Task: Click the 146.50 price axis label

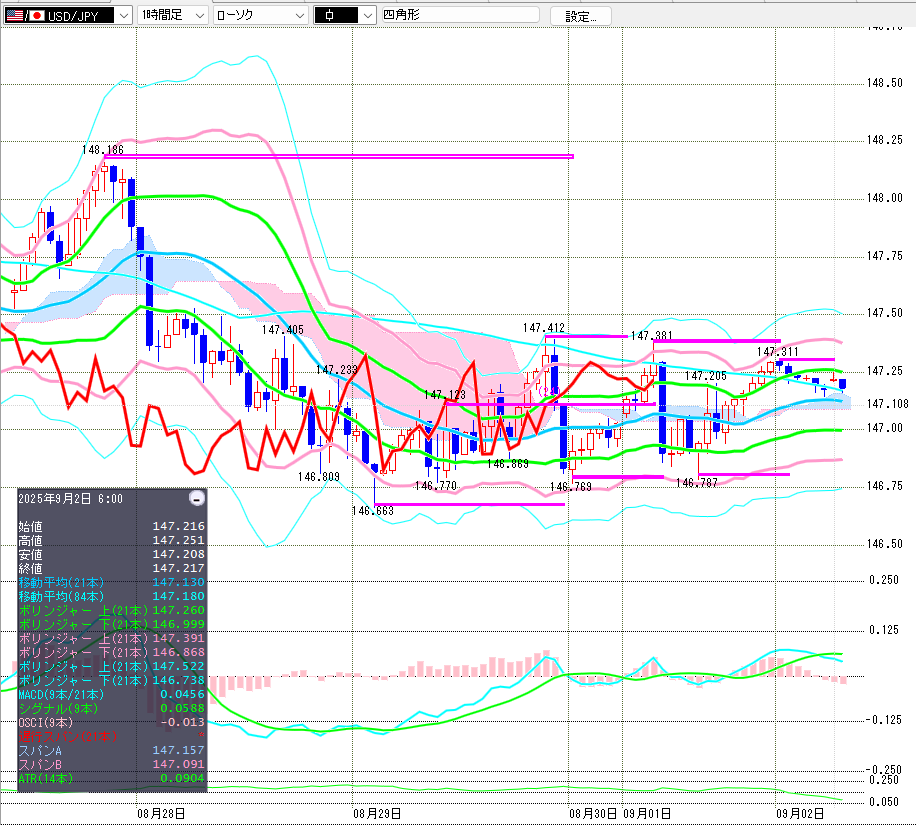Action: tap(884, 544)
